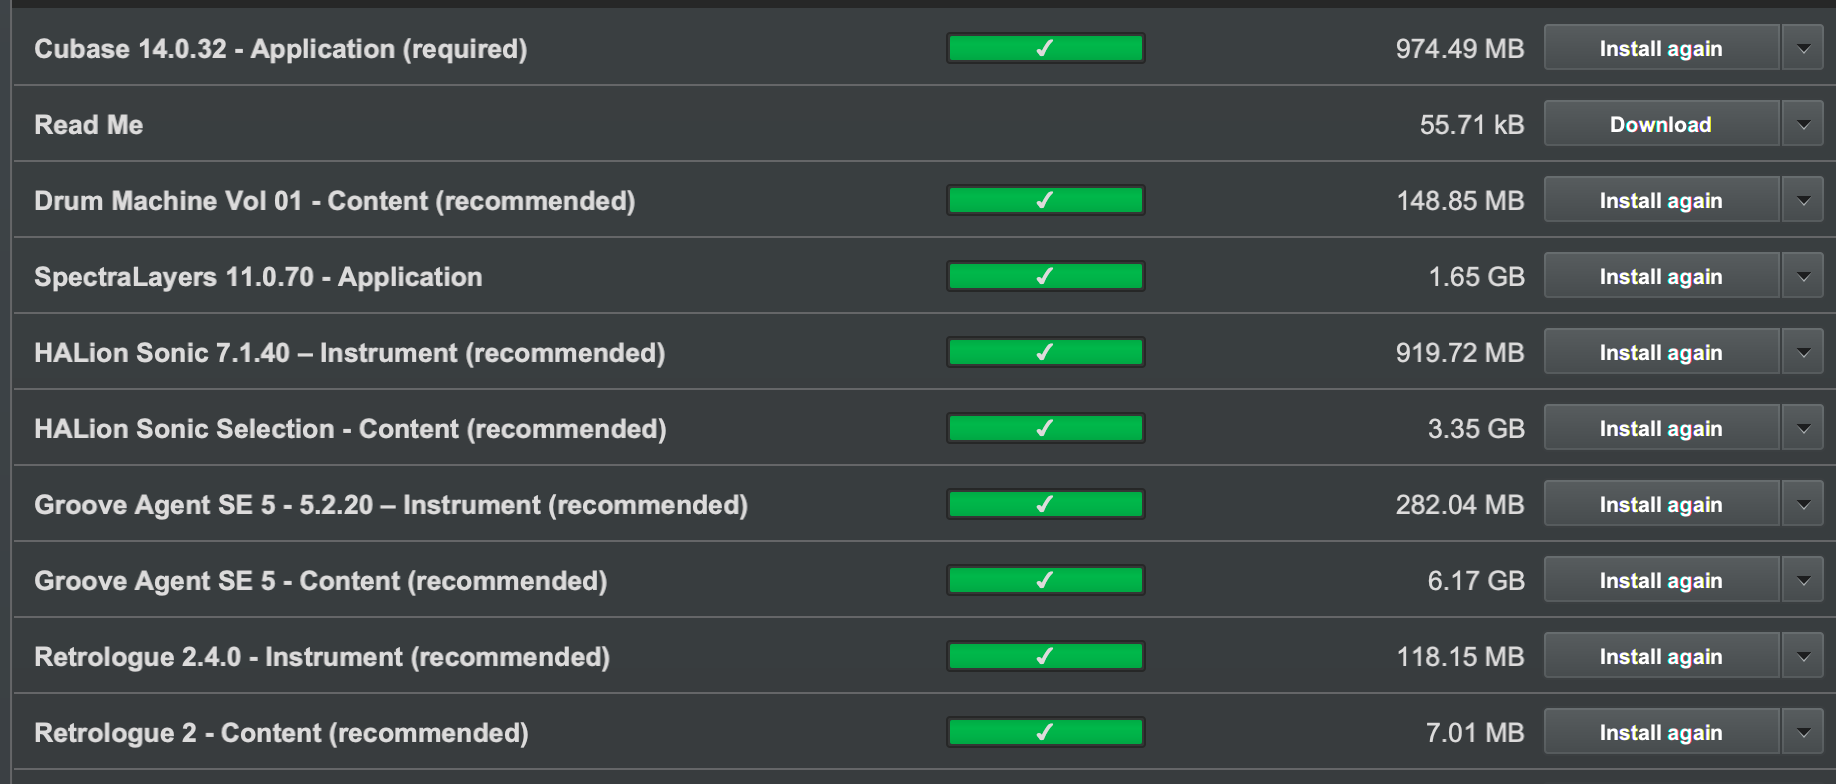Click the Retrologue 2 Content completed checkmark
The width and height of the screenshot is (1836, 784).
point(1045,732)
